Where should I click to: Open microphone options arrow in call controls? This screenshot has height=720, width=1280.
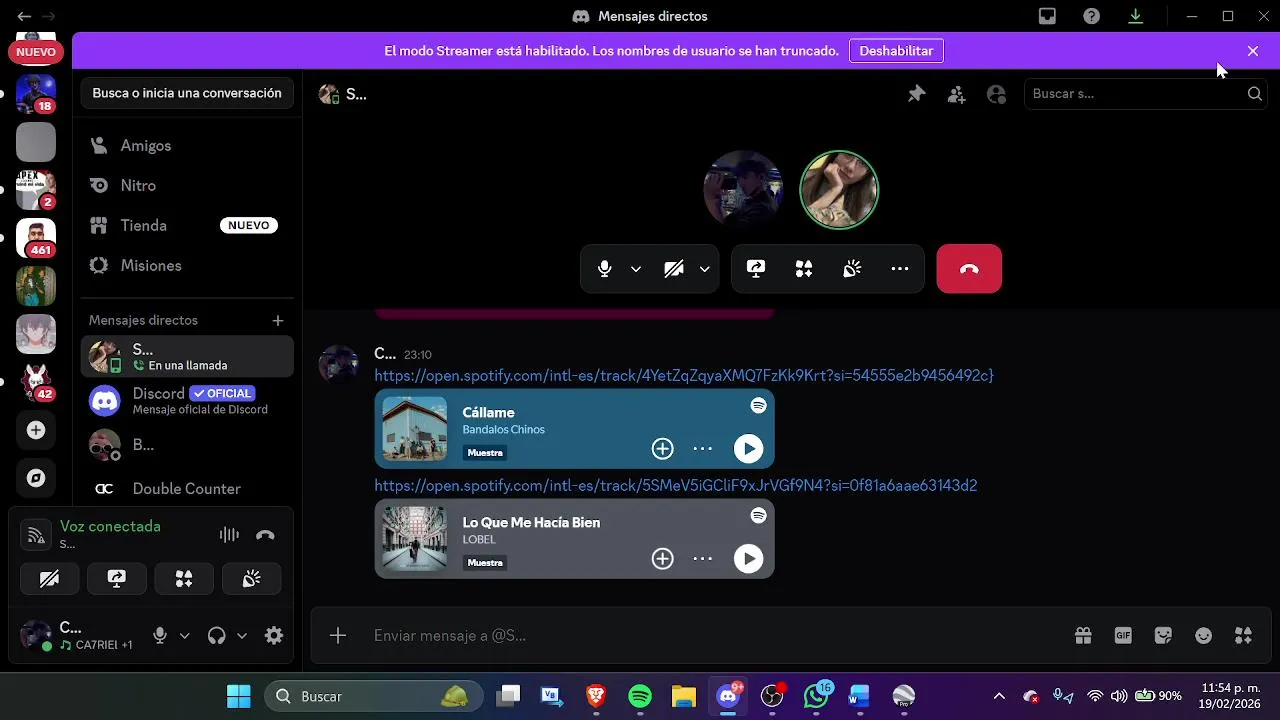coord(636,269)
